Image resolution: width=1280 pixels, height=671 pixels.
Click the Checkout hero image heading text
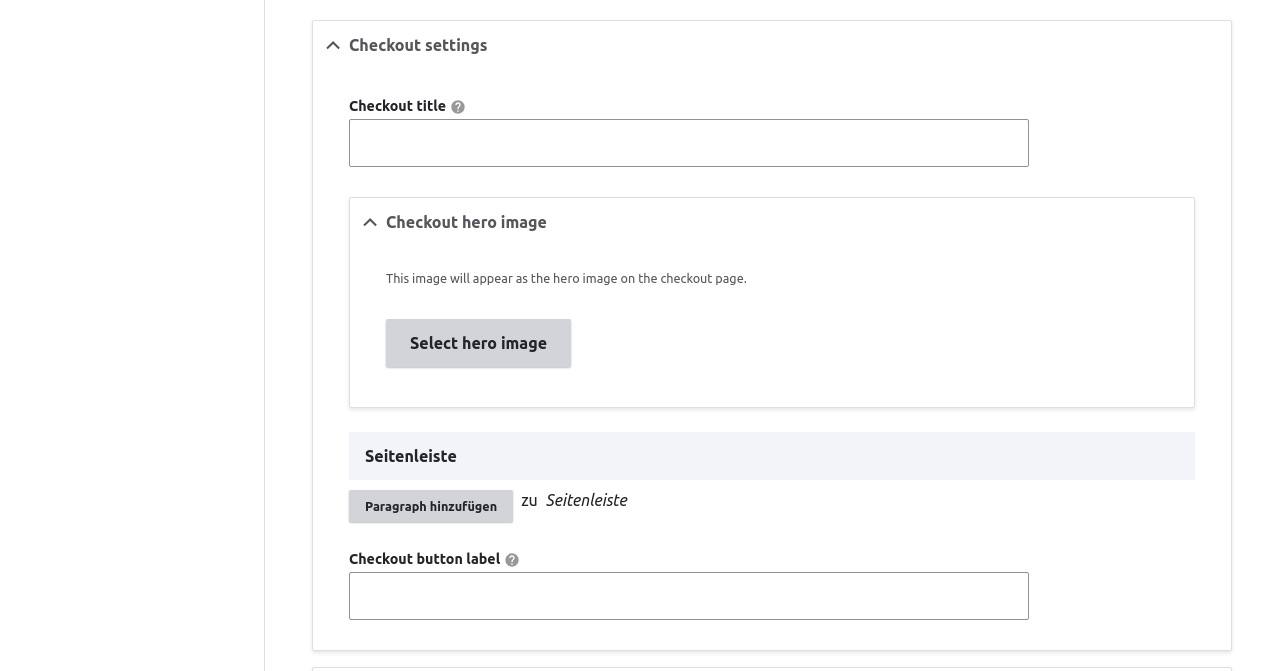click(x=466, y=222)
